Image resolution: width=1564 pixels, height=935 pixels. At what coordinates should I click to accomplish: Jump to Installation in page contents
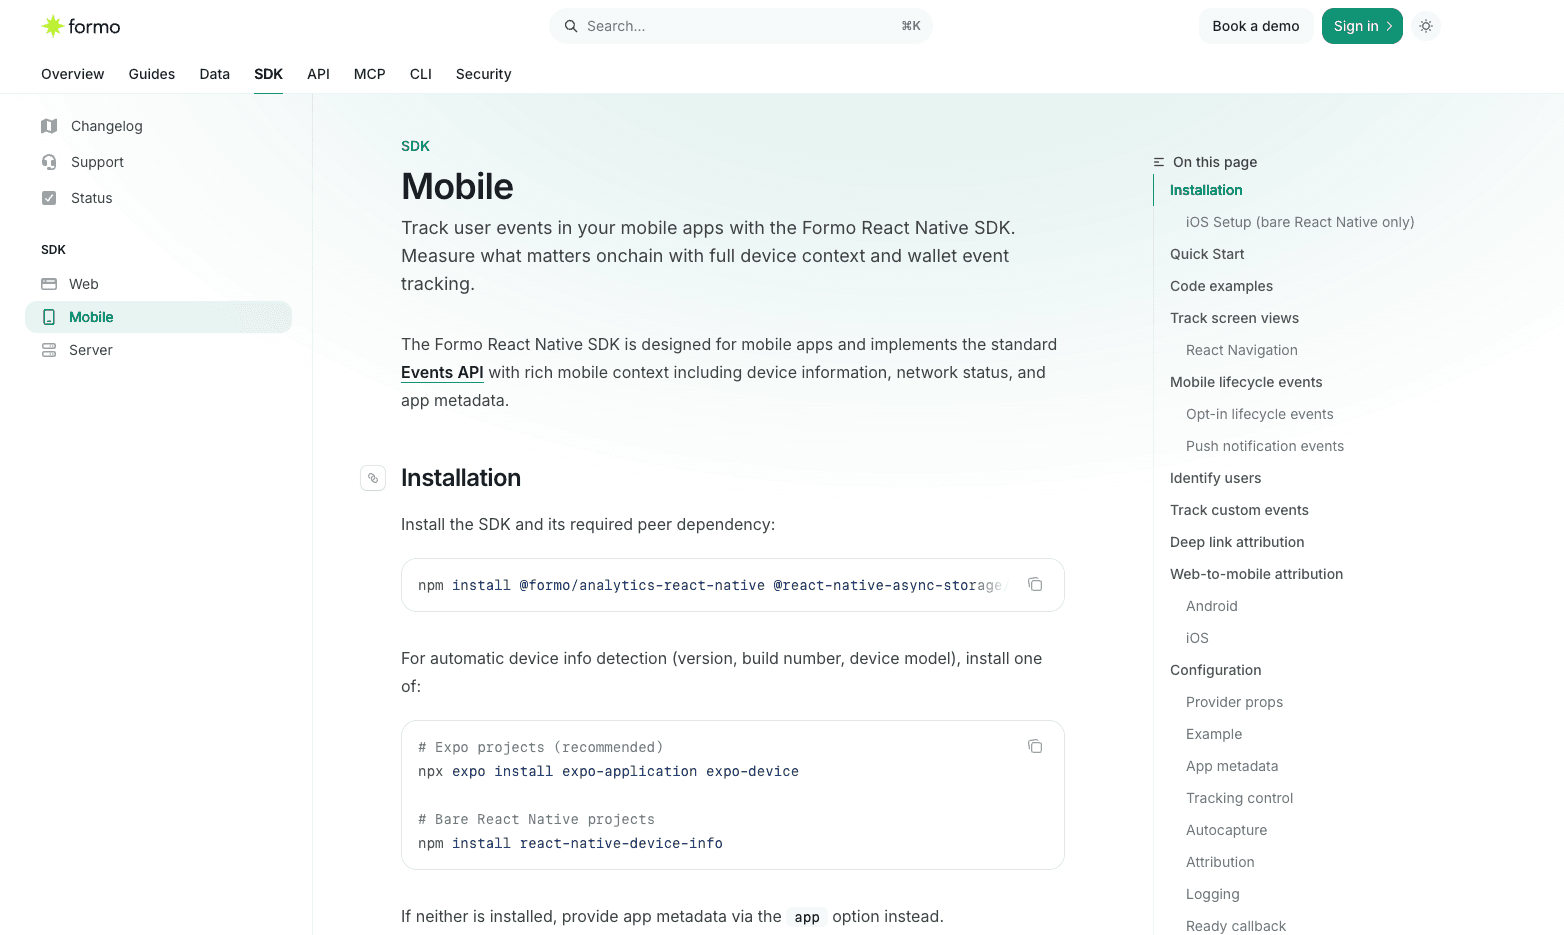click(x=1206, y=190)
